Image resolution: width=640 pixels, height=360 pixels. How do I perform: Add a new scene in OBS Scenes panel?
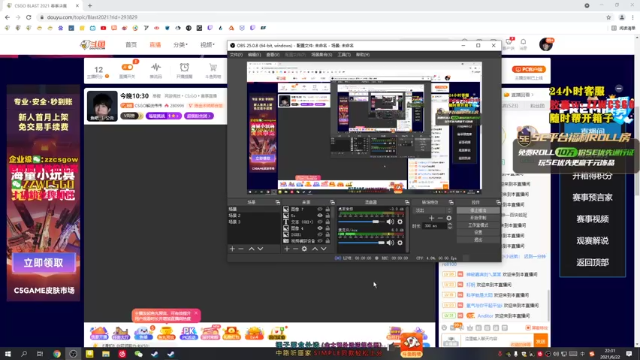pos(232,249)
